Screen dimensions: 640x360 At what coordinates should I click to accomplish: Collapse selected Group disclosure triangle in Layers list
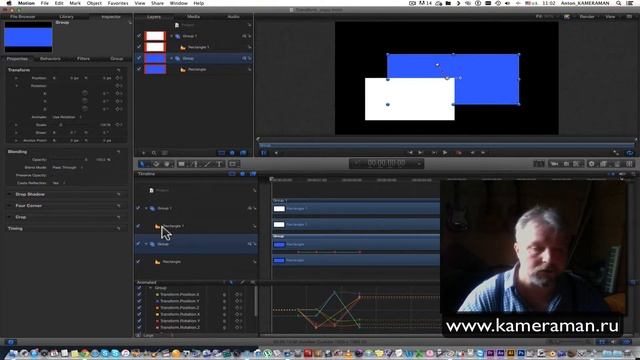(x=172, y=58)
